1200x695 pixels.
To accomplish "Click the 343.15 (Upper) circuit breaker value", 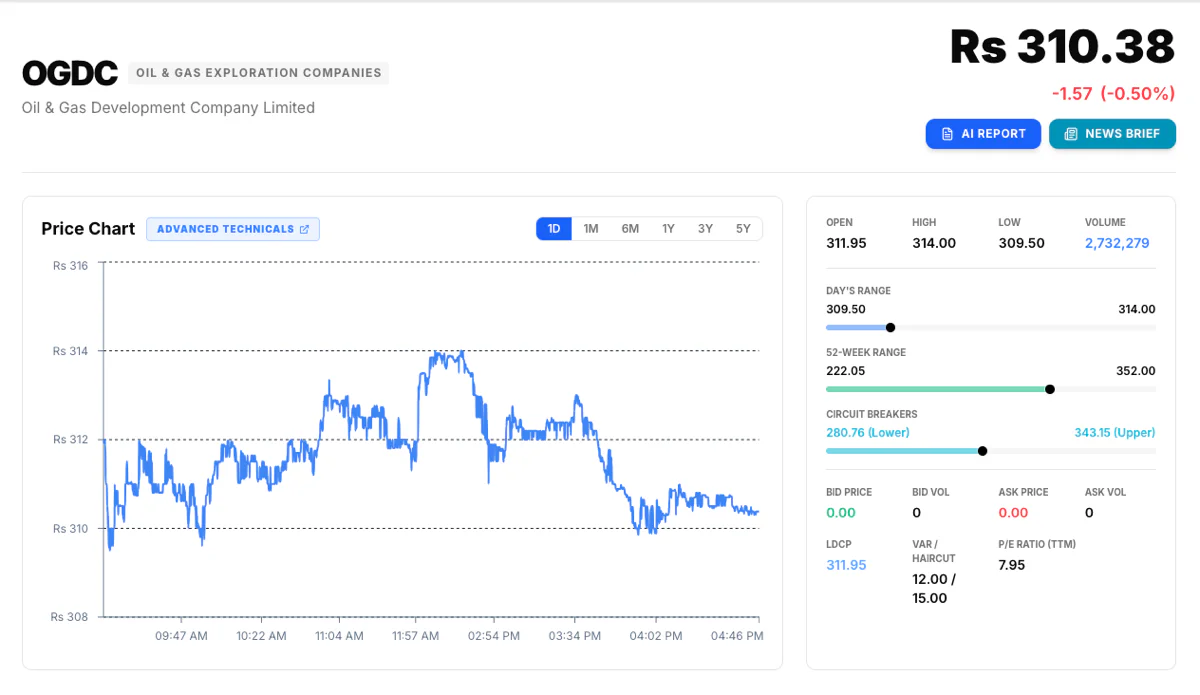I will pos(1115,433).
